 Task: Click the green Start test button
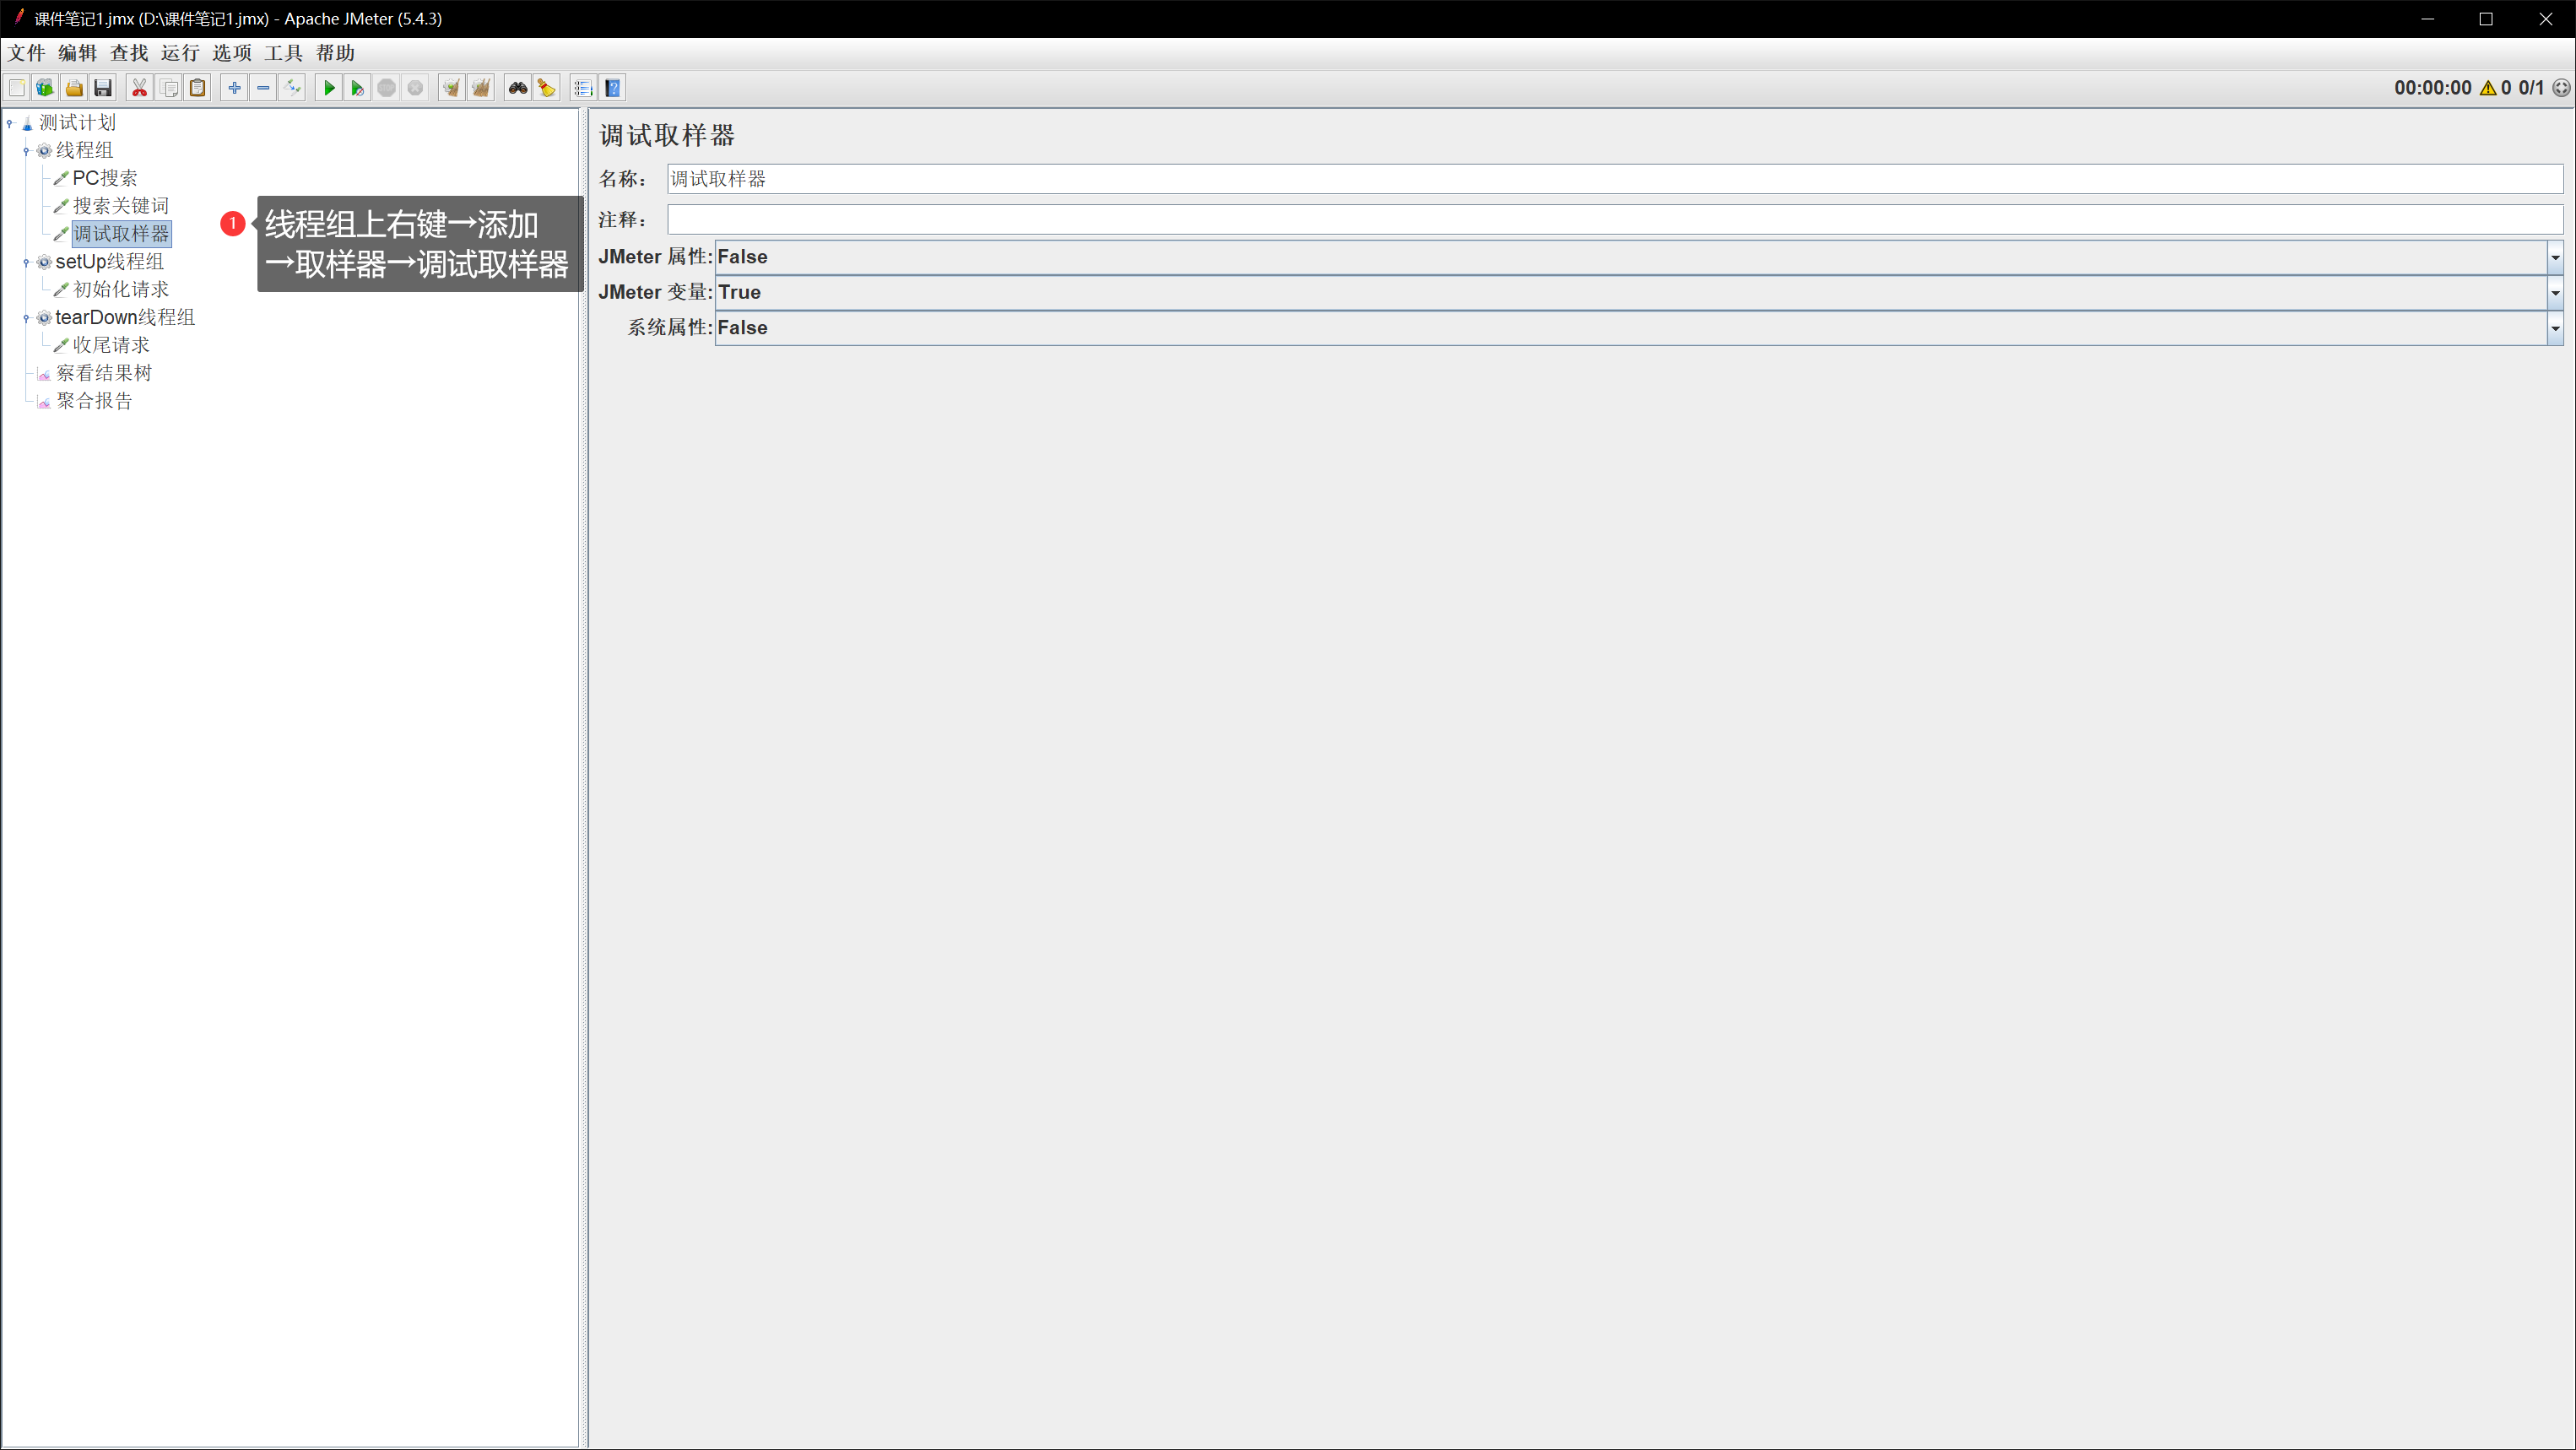[x=328, y=88]
